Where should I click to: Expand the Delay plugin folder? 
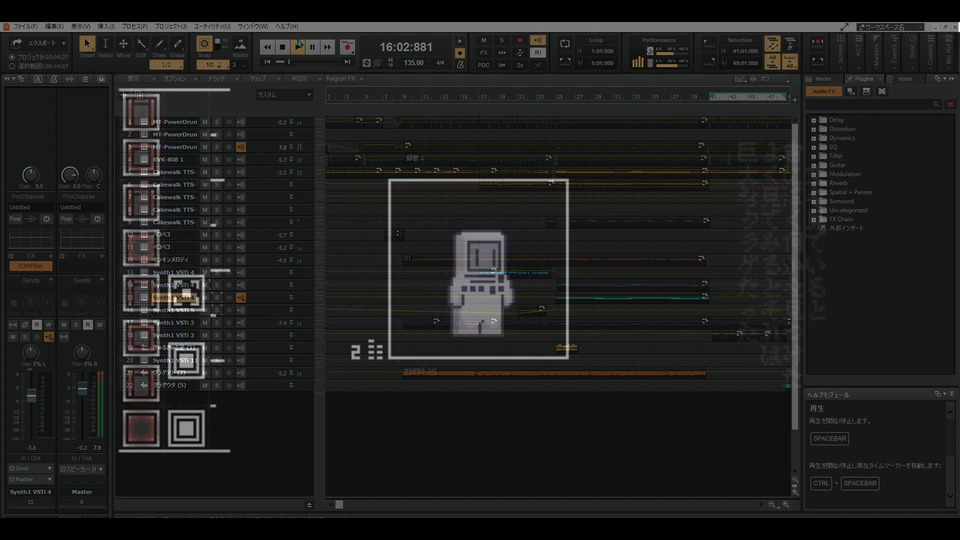point(814,120)
